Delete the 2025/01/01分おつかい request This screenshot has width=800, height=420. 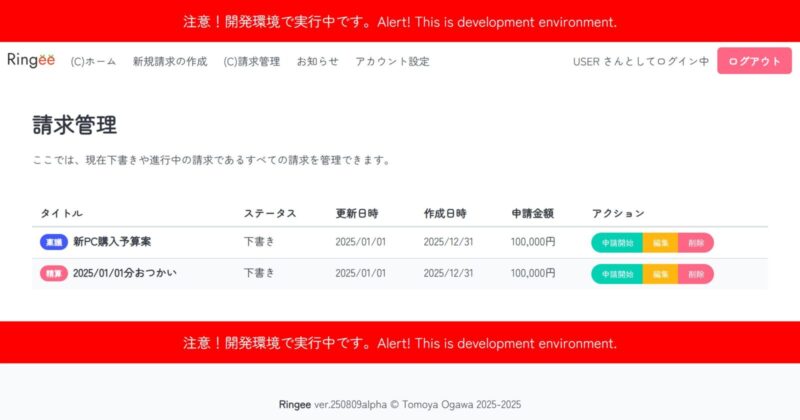(x=696, y=273)
